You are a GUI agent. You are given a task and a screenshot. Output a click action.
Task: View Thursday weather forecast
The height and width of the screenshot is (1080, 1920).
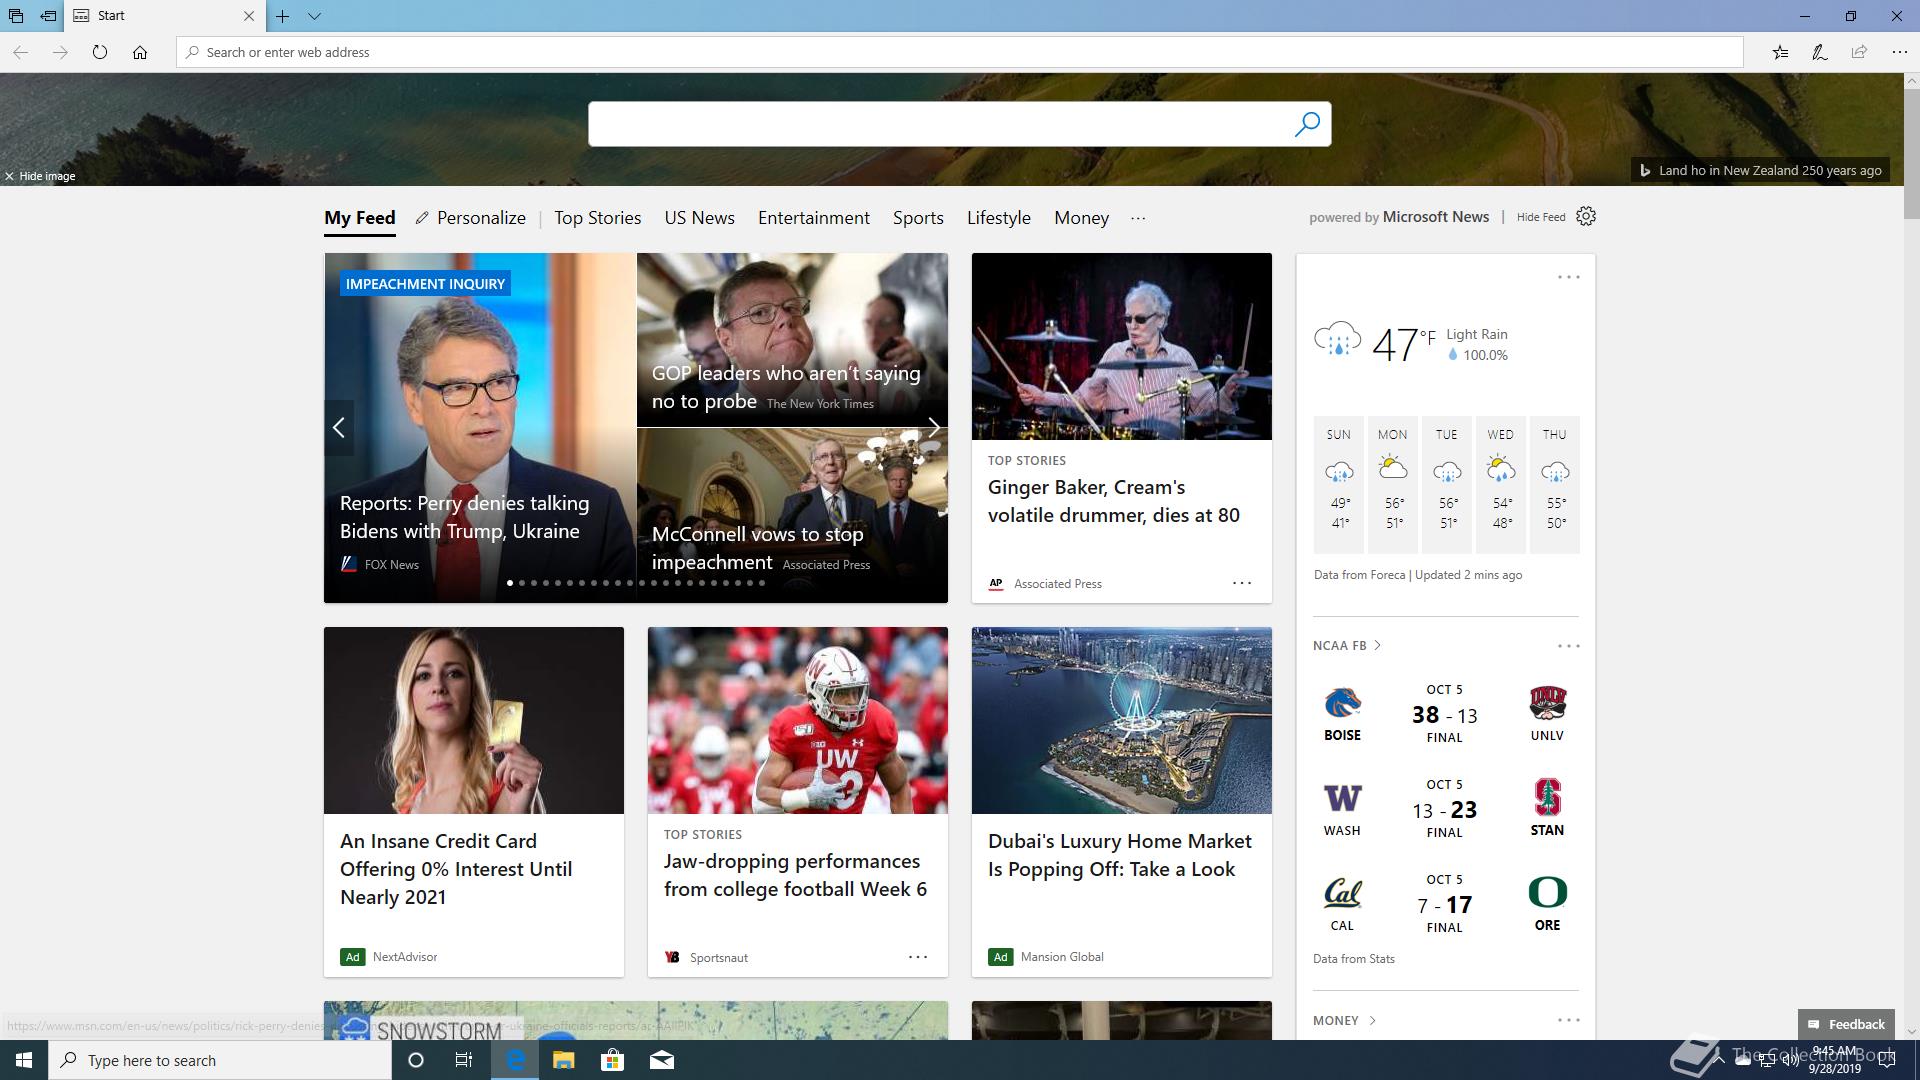pos(1555,484)
